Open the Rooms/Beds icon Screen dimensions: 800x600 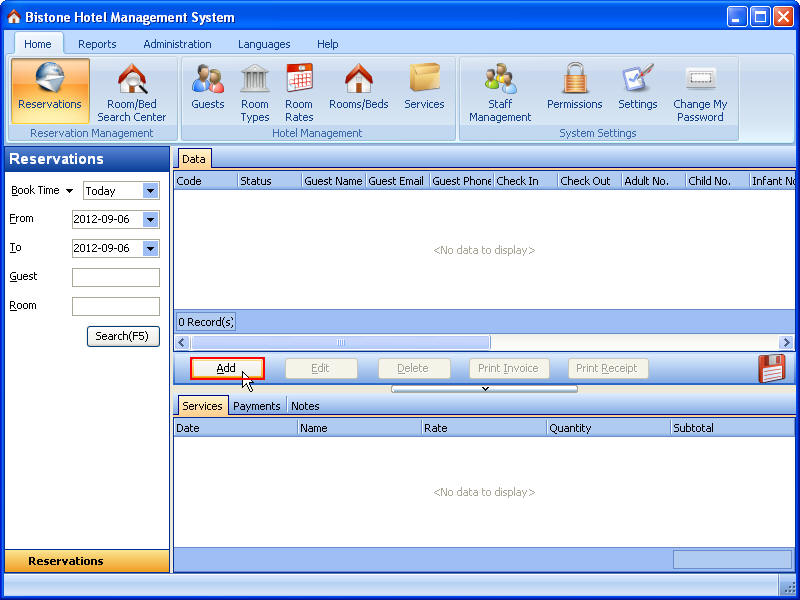[x=358, y=88]
